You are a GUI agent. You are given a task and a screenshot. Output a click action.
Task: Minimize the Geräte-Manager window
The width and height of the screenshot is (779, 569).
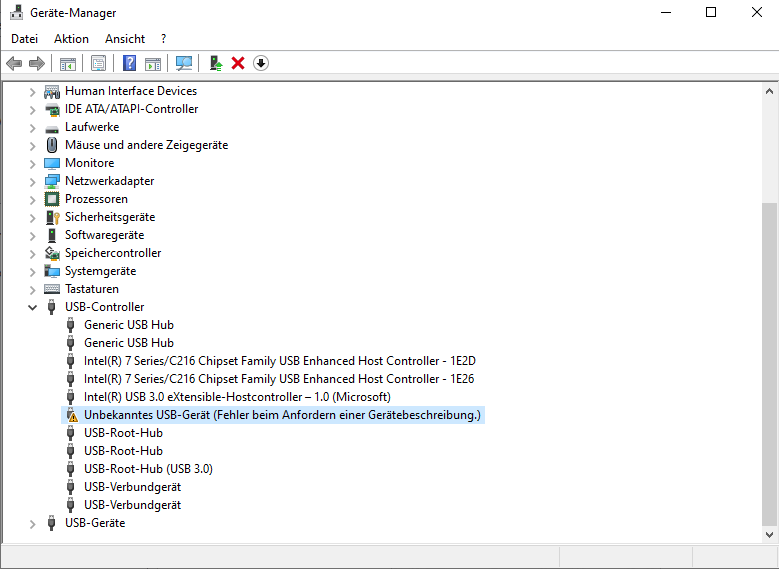[x=666, y=12]
